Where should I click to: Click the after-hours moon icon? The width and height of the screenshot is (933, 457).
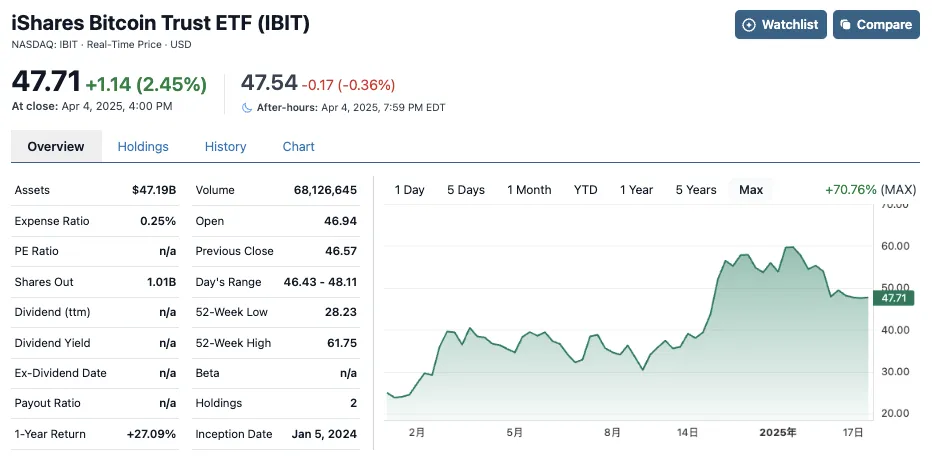pyautogui.click(x=247, y=107)
